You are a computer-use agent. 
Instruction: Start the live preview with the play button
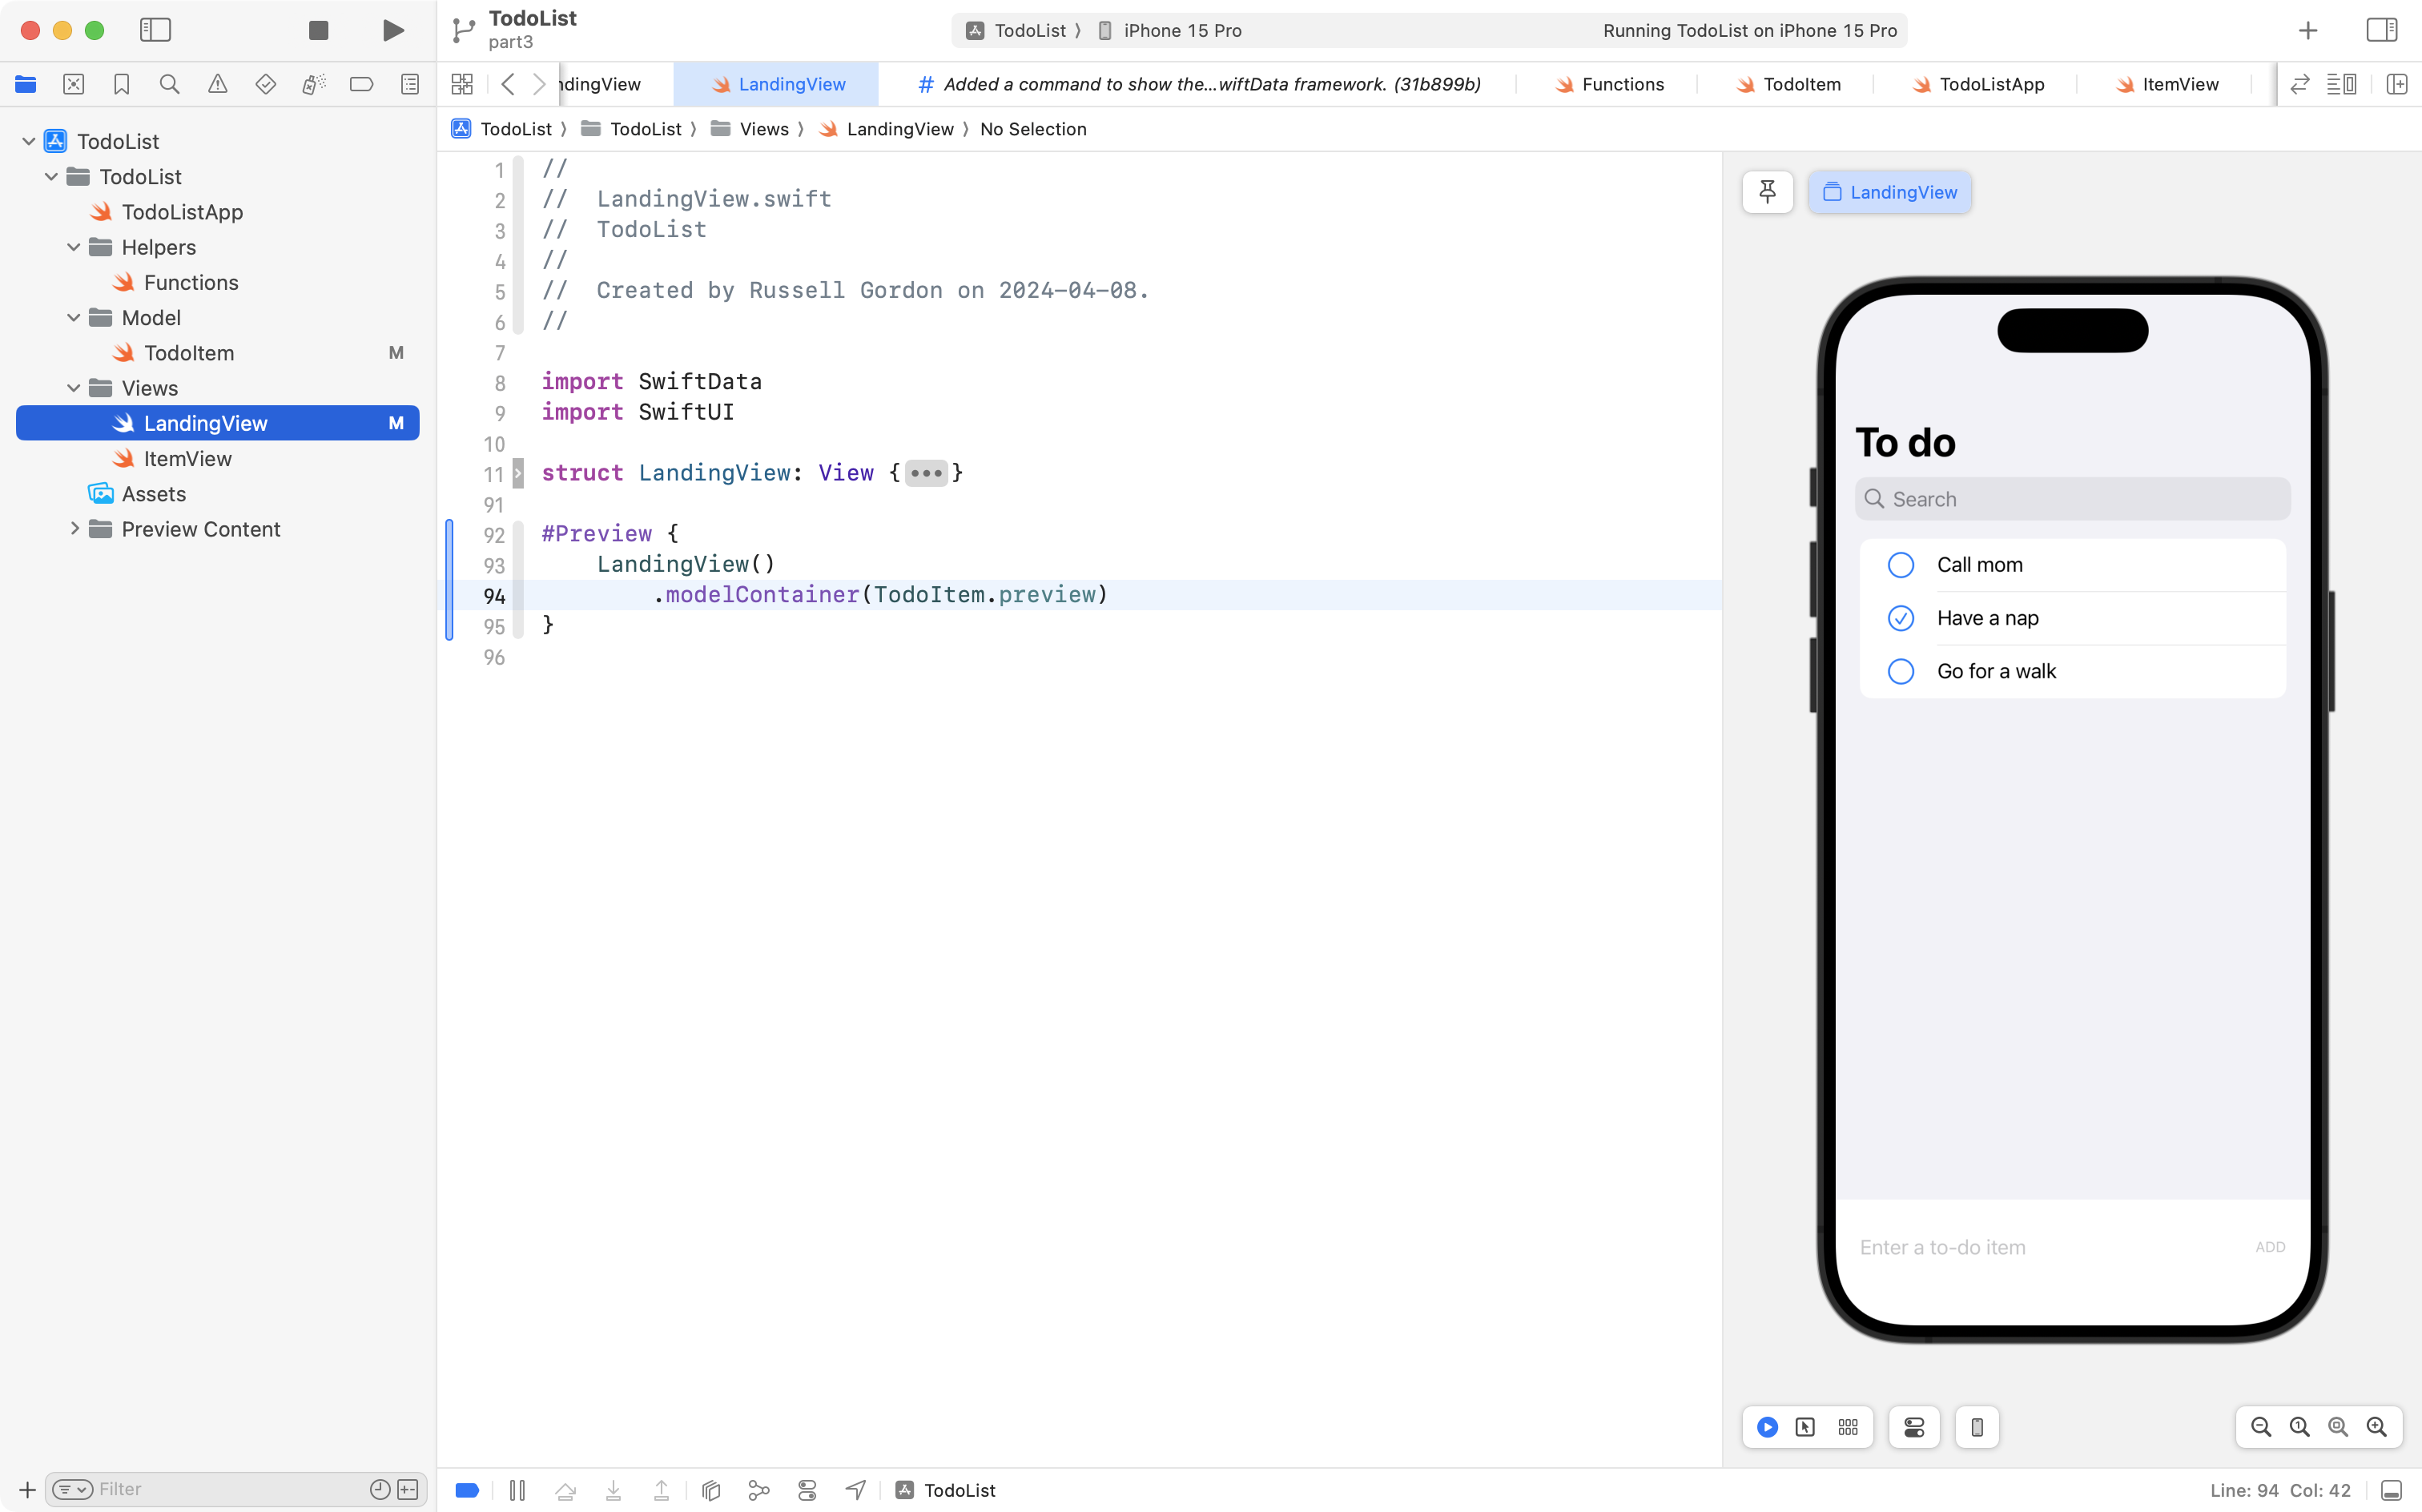point(1766,1427)
